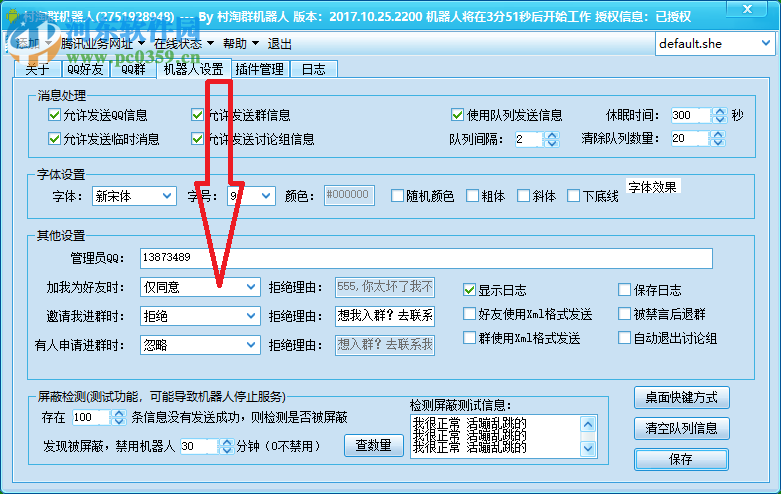This screenshot has height=494, width=781.
Task: Open the 日志 tab
Action: click(x=314, y=69)
